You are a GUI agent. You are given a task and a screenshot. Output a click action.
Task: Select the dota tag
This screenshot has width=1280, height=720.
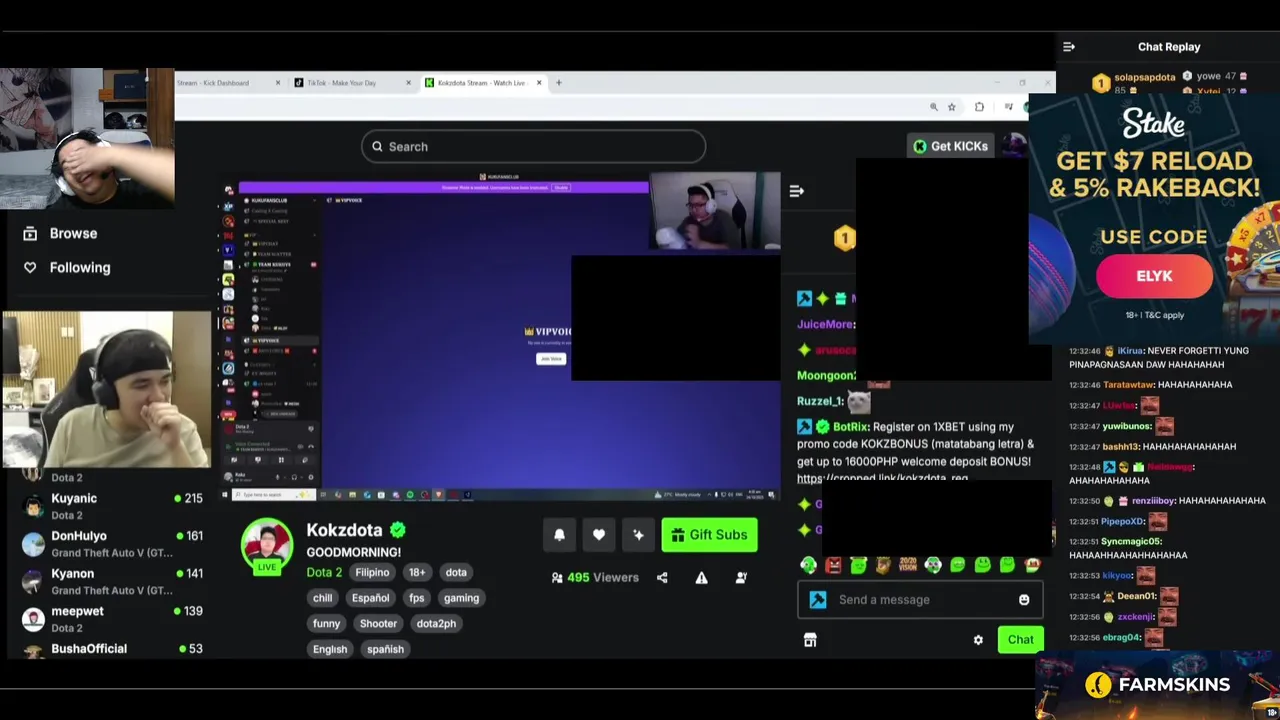tap(456, 572)
